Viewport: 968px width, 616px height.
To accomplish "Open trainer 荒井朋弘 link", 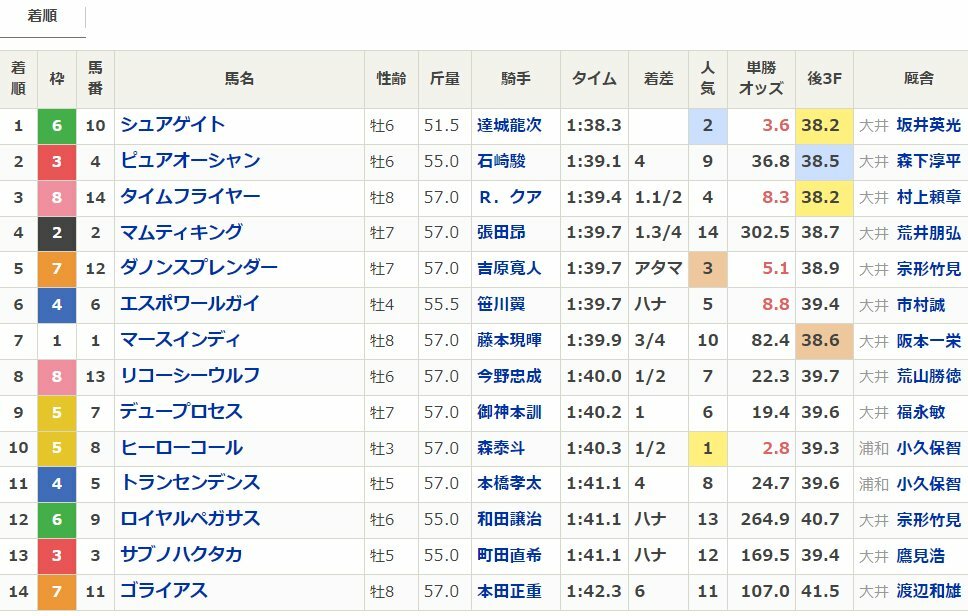I will click(928, 233).
